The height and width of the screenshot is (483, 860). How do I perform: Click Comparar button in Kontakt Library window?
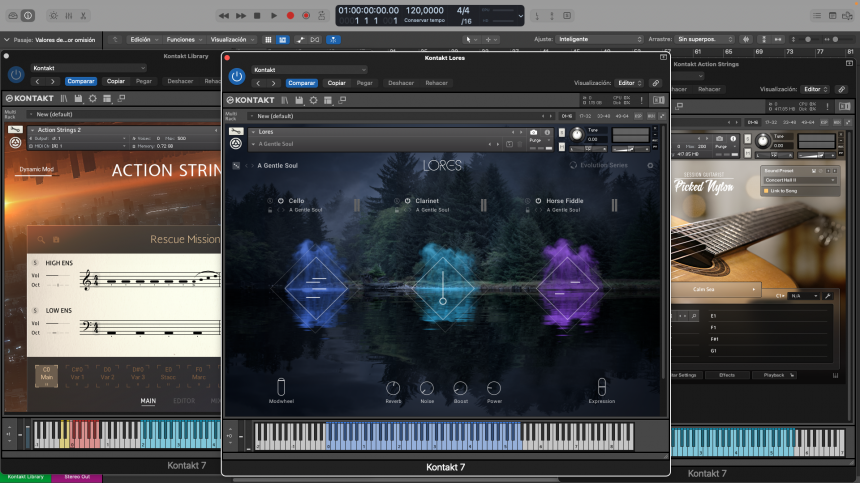[x=81, y=81]
